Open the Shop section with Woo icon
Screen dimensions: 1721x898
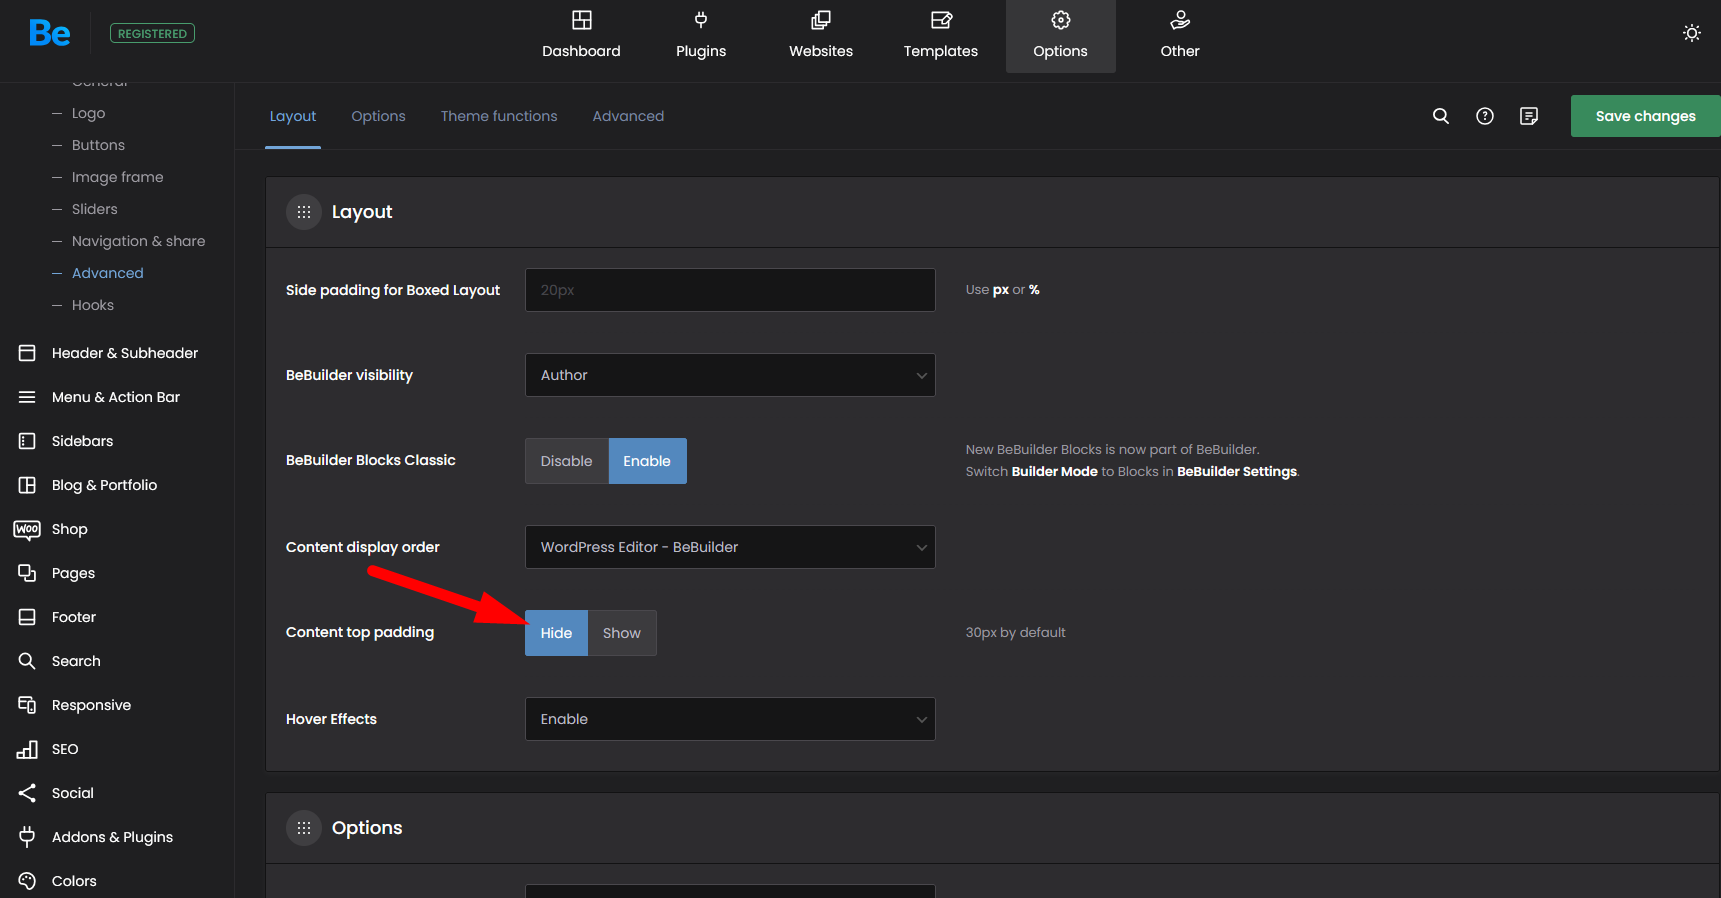pos(69,529)
